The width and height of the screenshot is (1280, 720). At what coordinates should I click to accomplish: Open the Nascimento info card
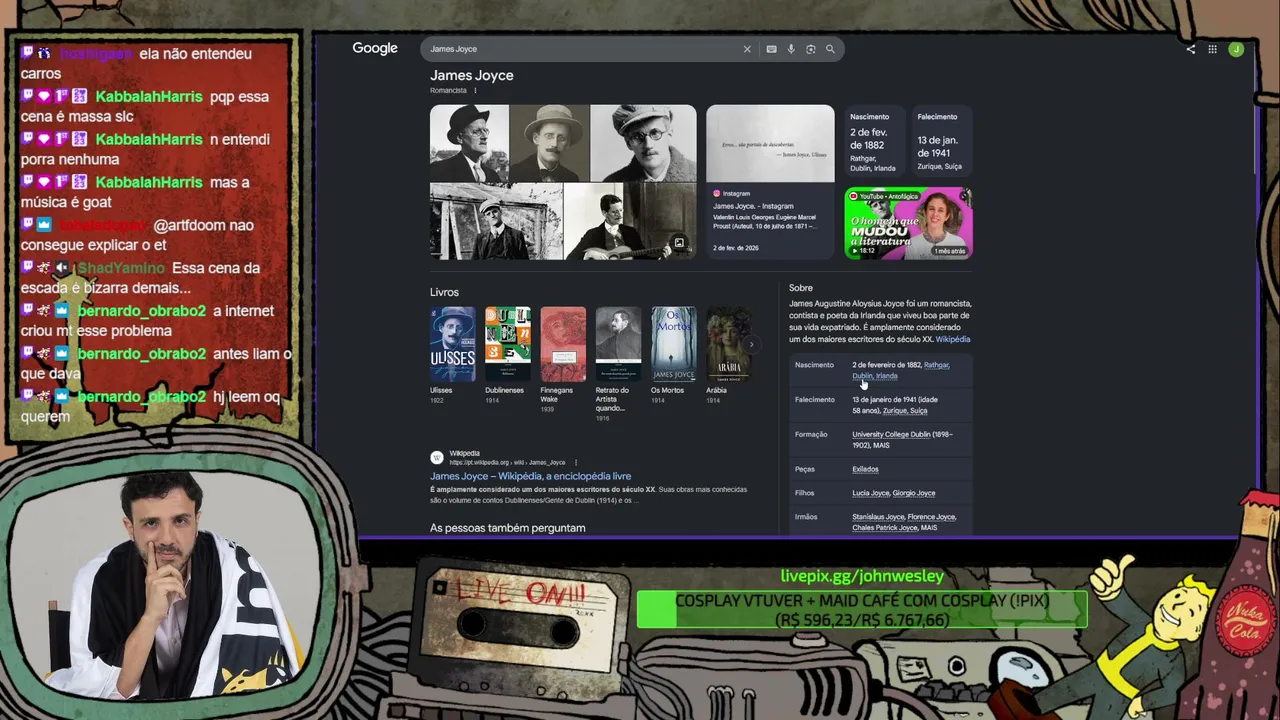click(874, 141)
